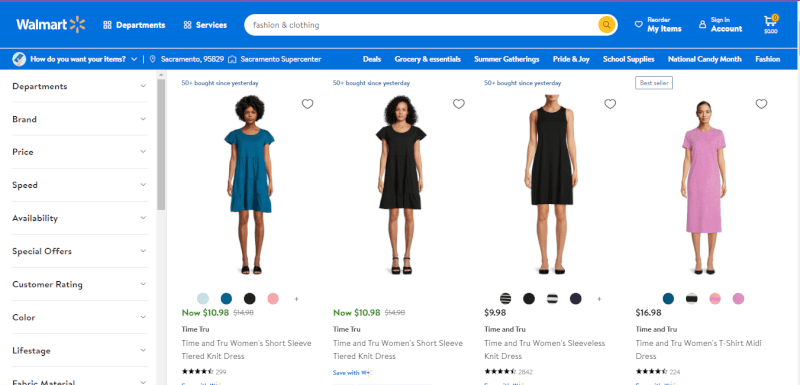The image size is (800, 385).
Task: Open the blue tiered dress photo
Action: (x=249, y=185)
